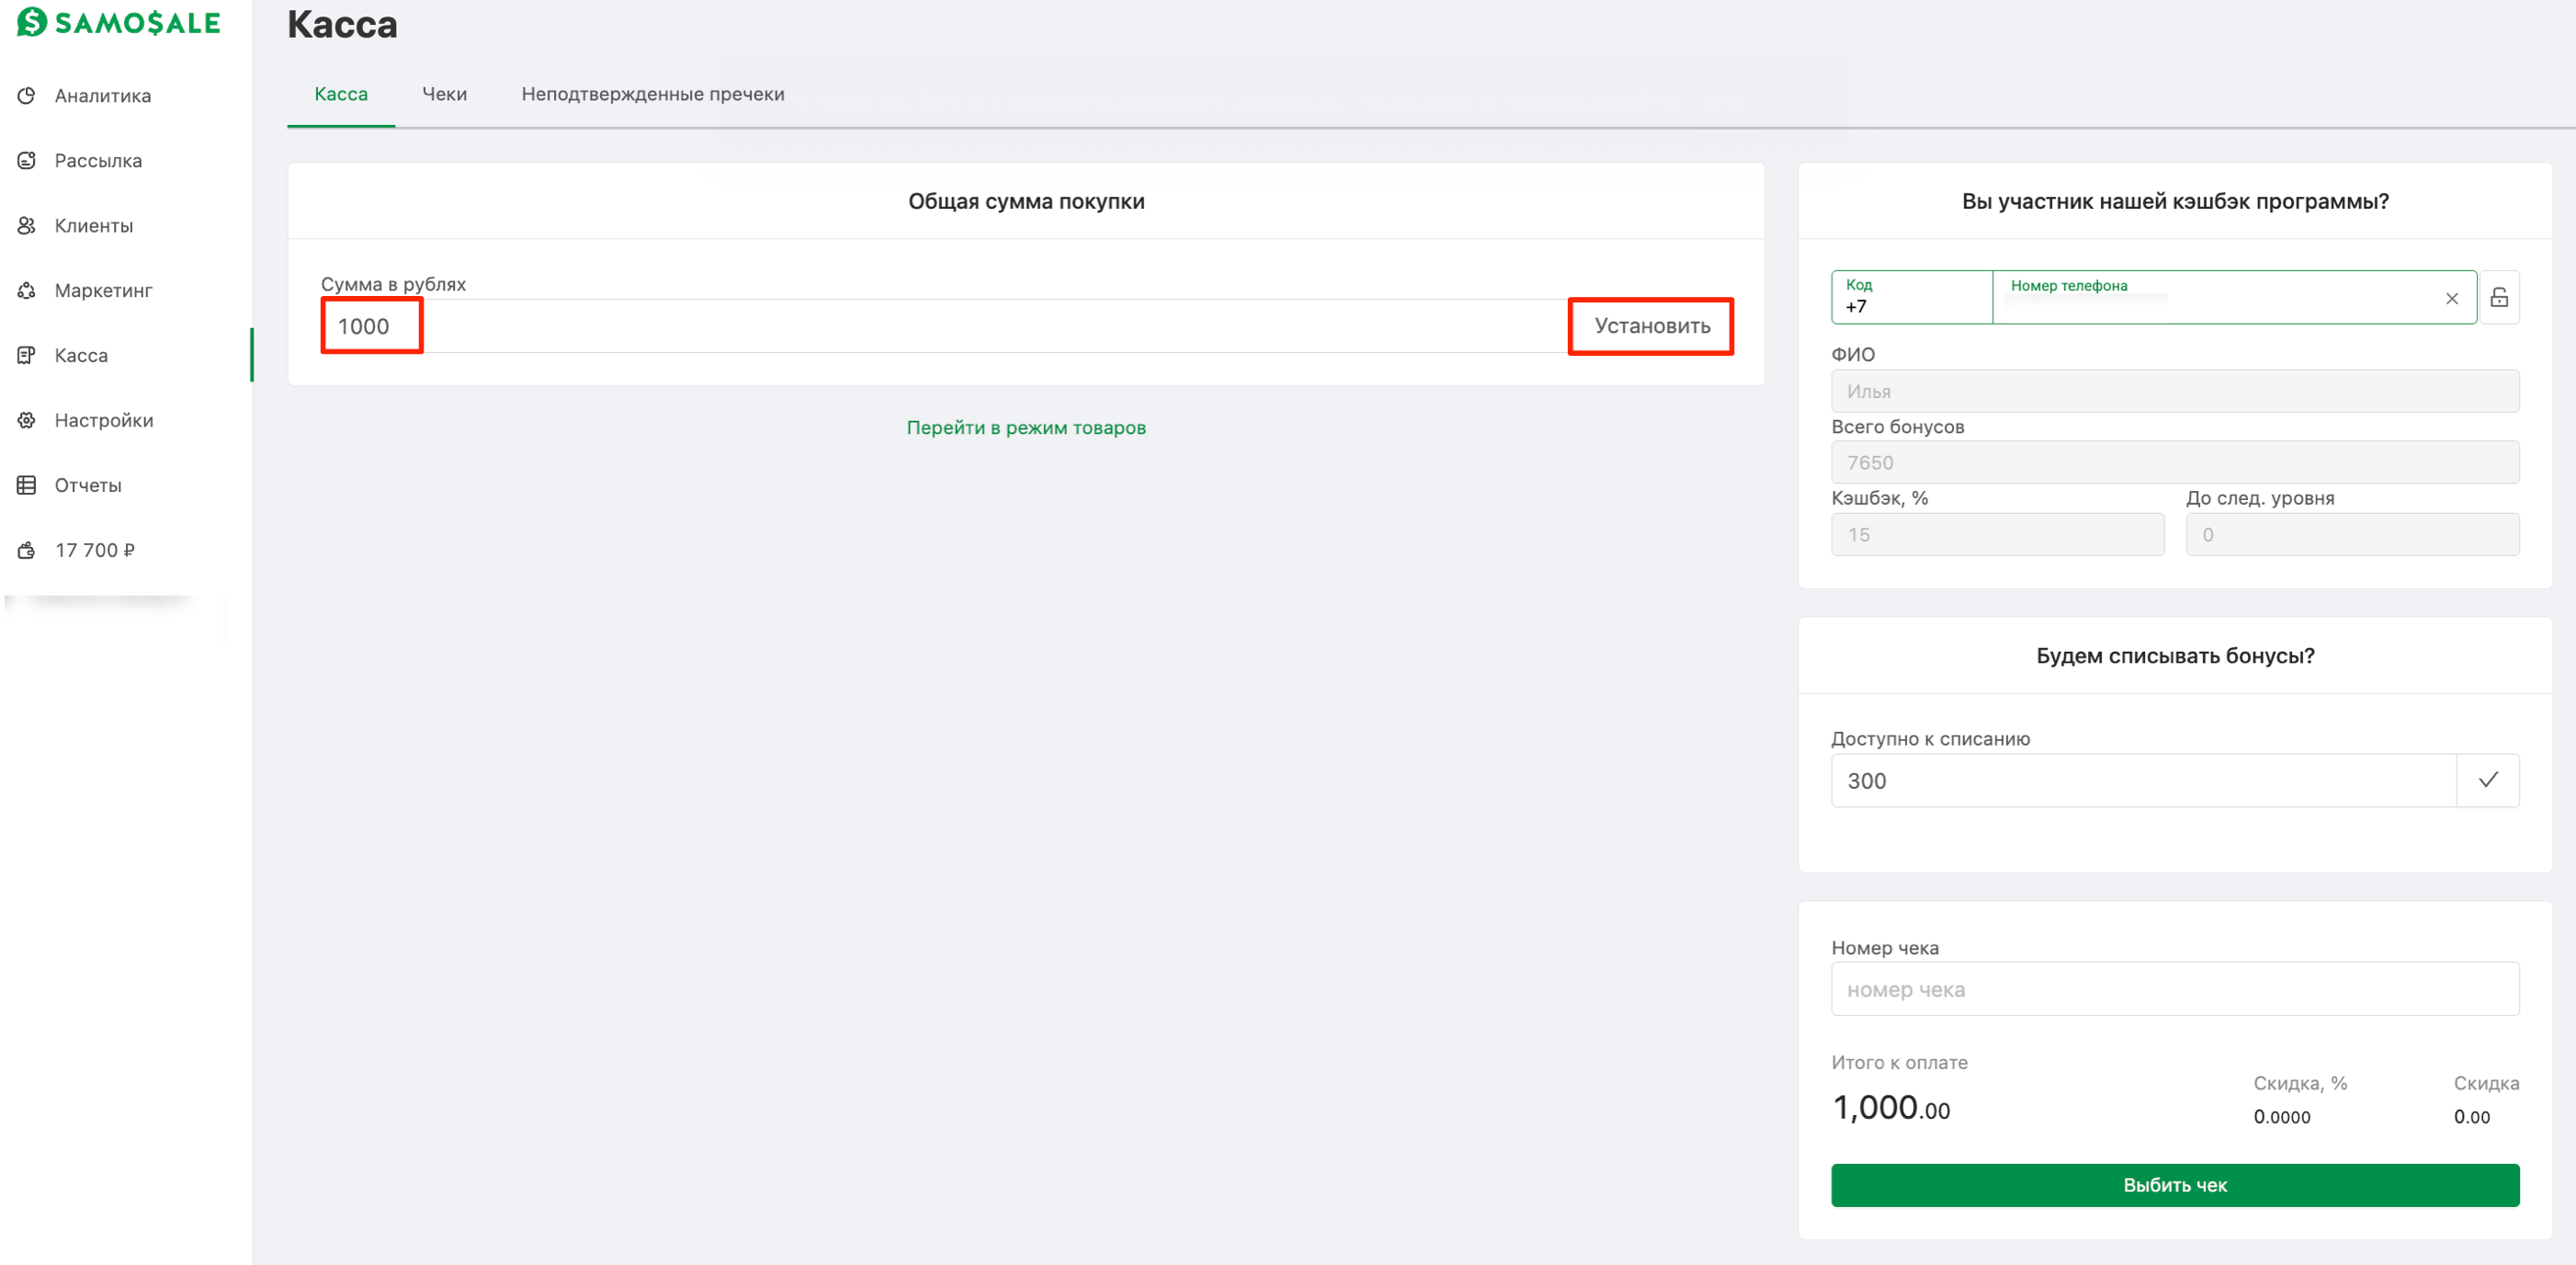Switch to Неподтвержденные пречеки tab
This screenshot has width=2576, height=1265.
[652, 94]
